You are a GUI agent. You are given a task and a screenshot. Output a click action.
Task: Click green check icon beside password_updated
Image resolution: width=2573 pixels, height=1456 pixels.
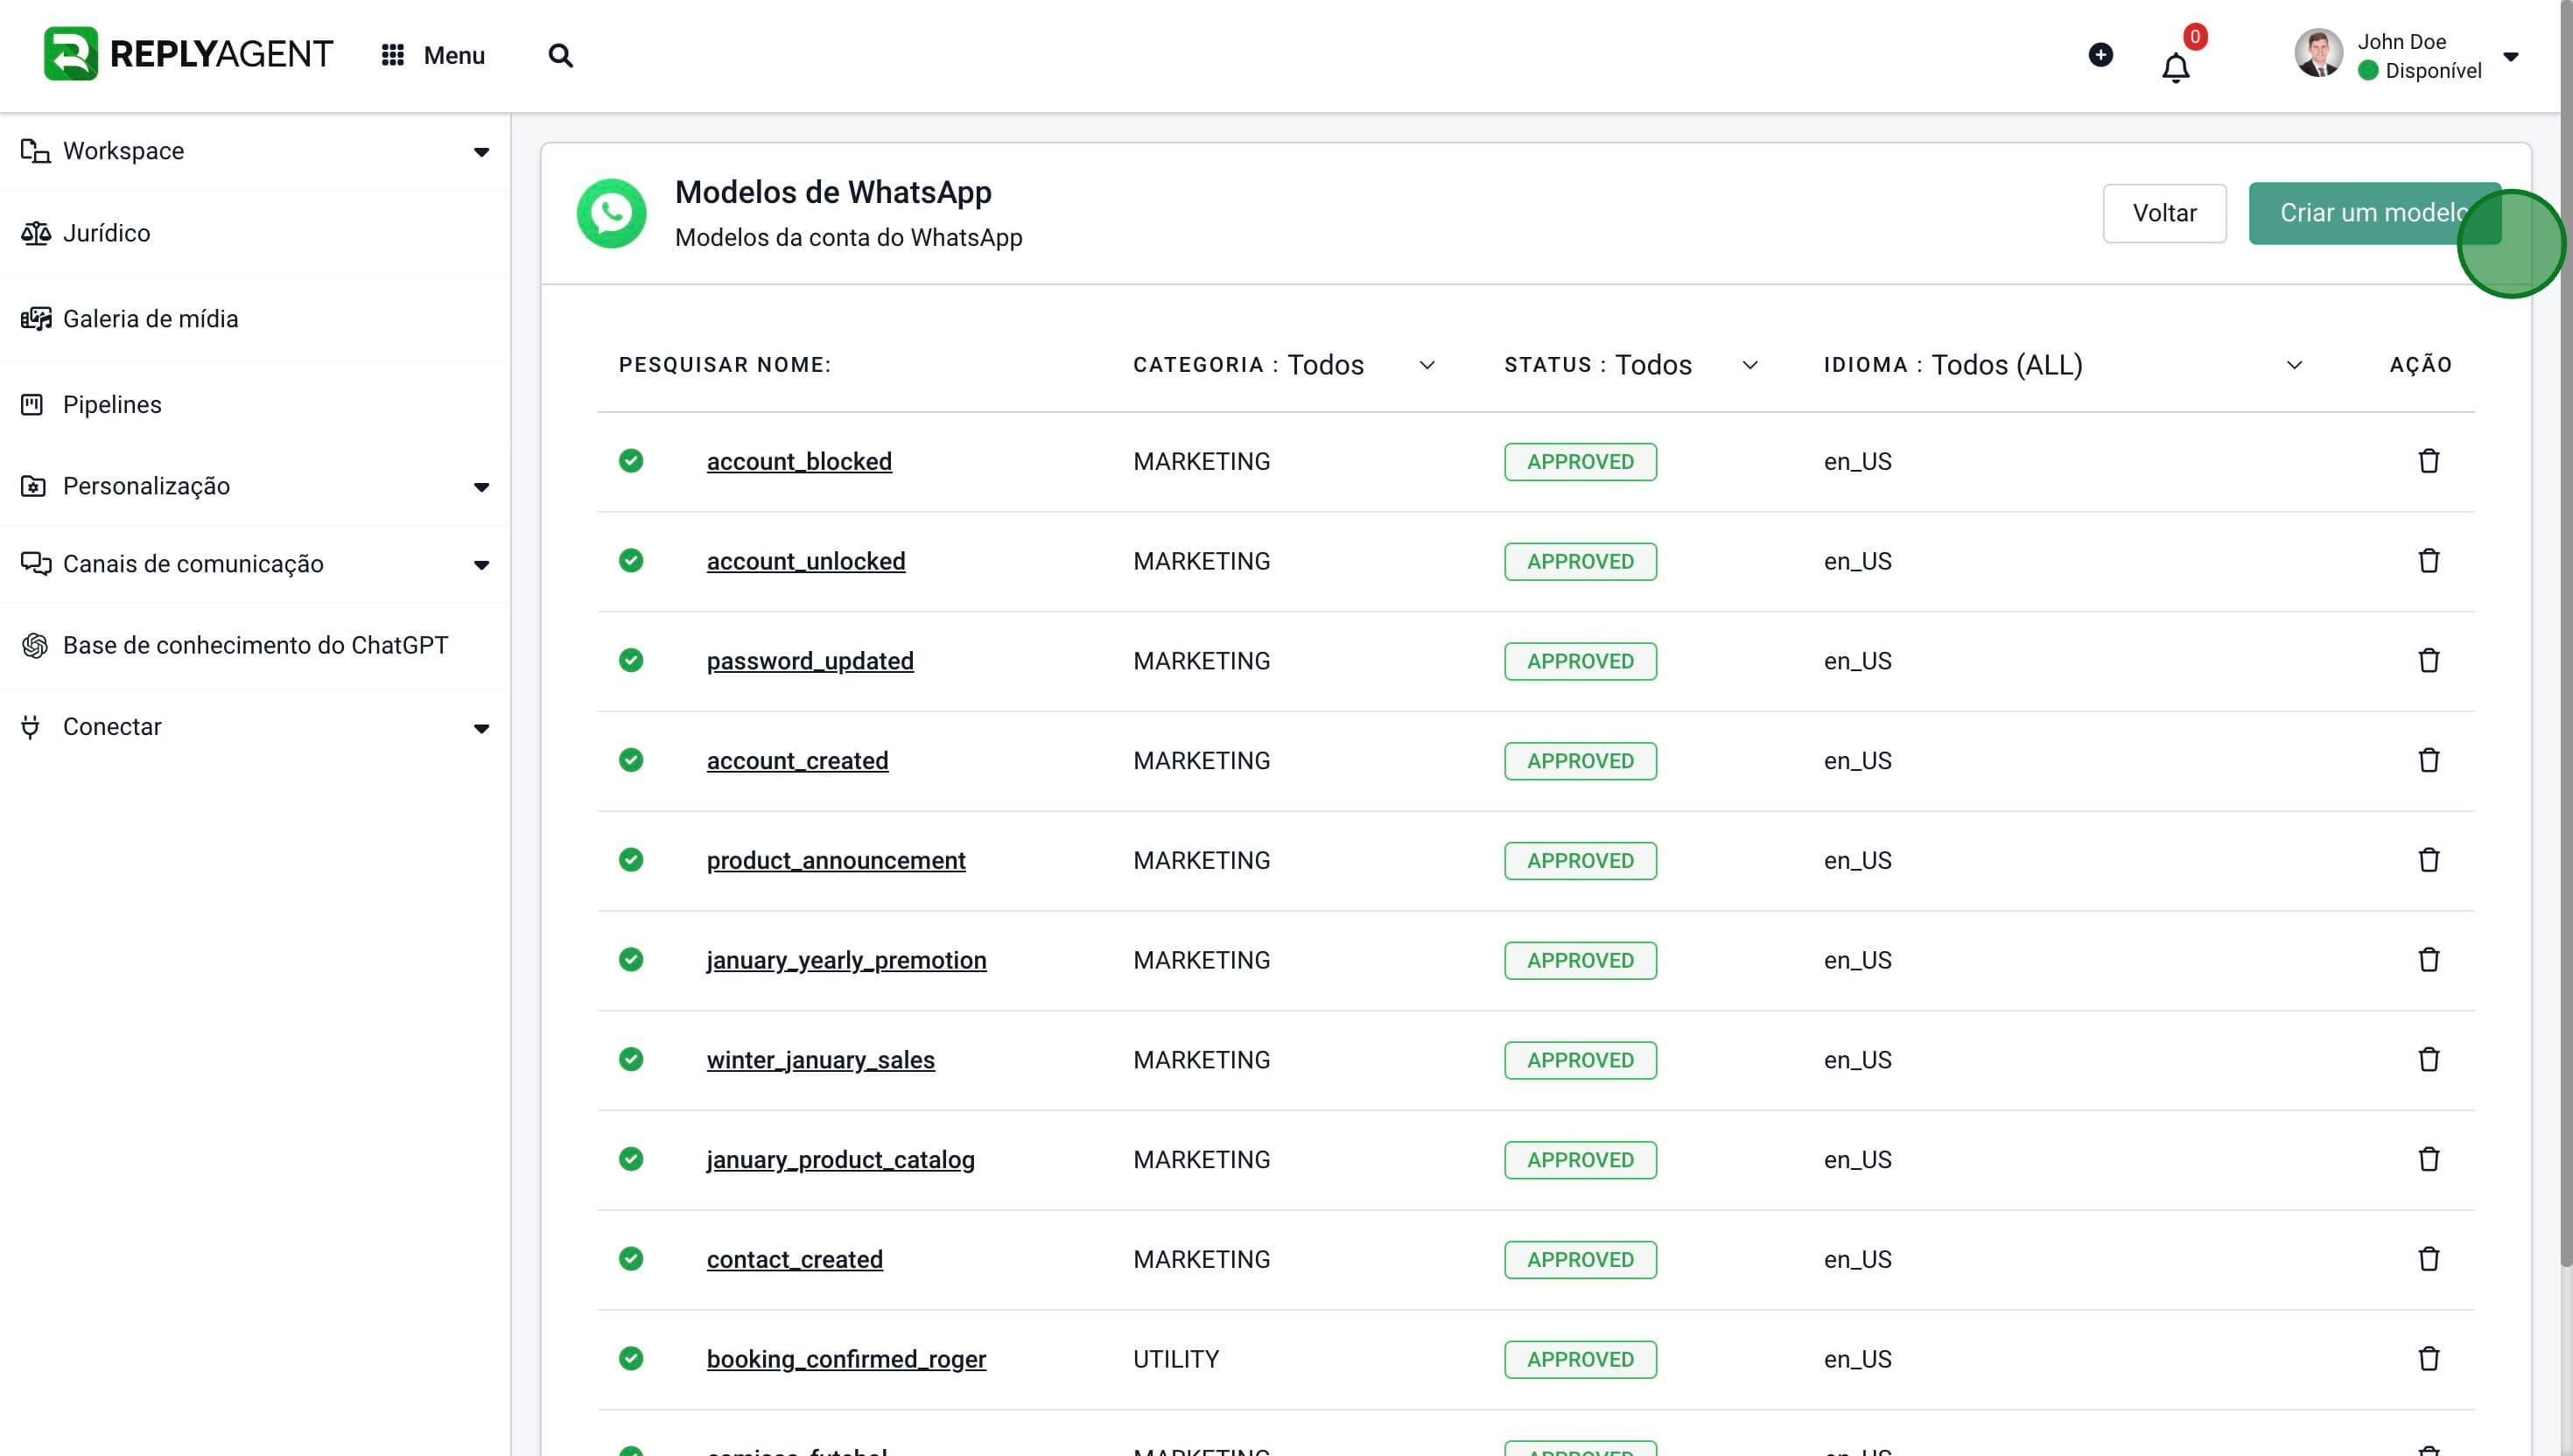coord(630,661)
